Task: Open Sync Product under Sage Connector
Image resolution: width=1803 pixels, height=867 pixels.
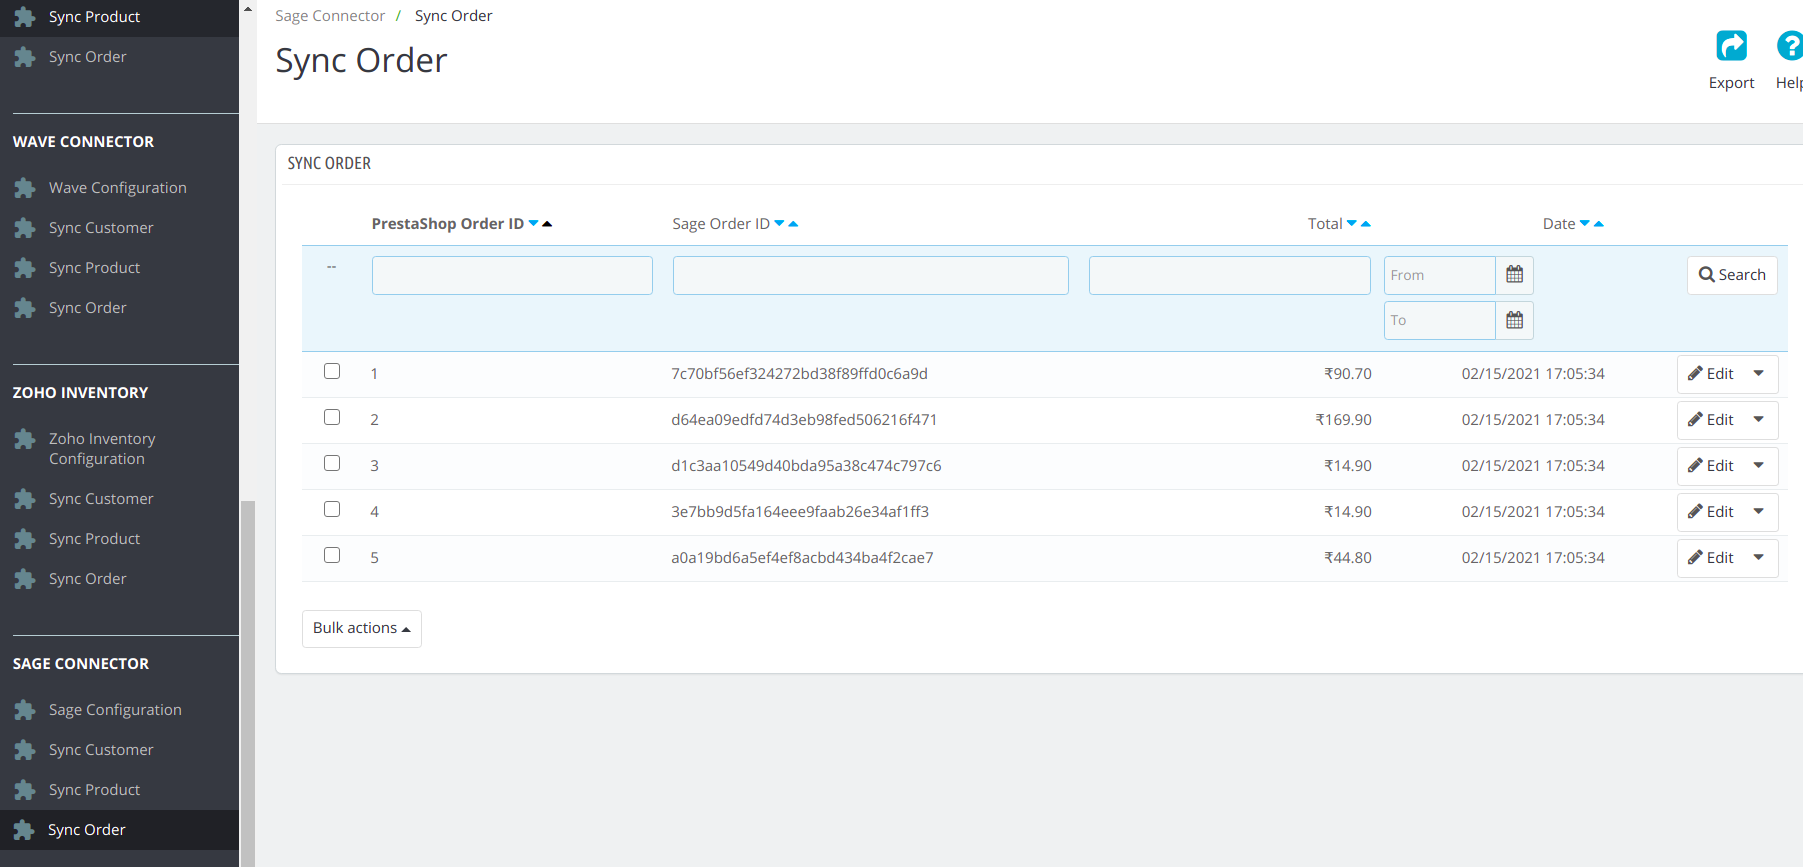Action: [94, 790]
